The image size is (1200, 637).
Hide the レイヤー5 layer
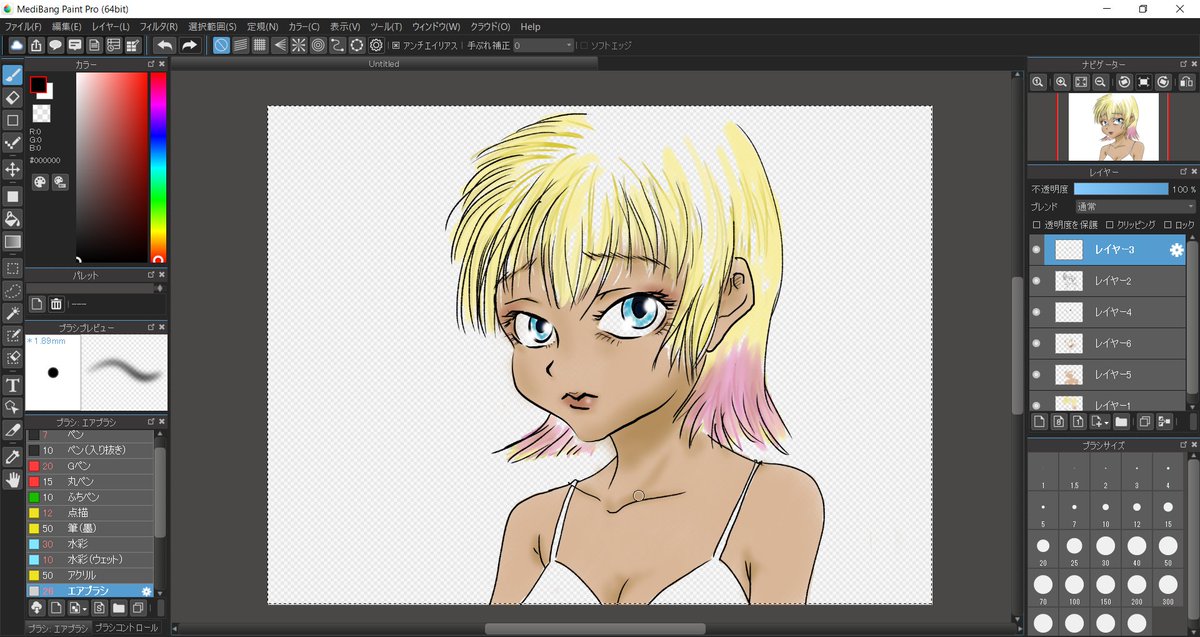[1036, 374]
